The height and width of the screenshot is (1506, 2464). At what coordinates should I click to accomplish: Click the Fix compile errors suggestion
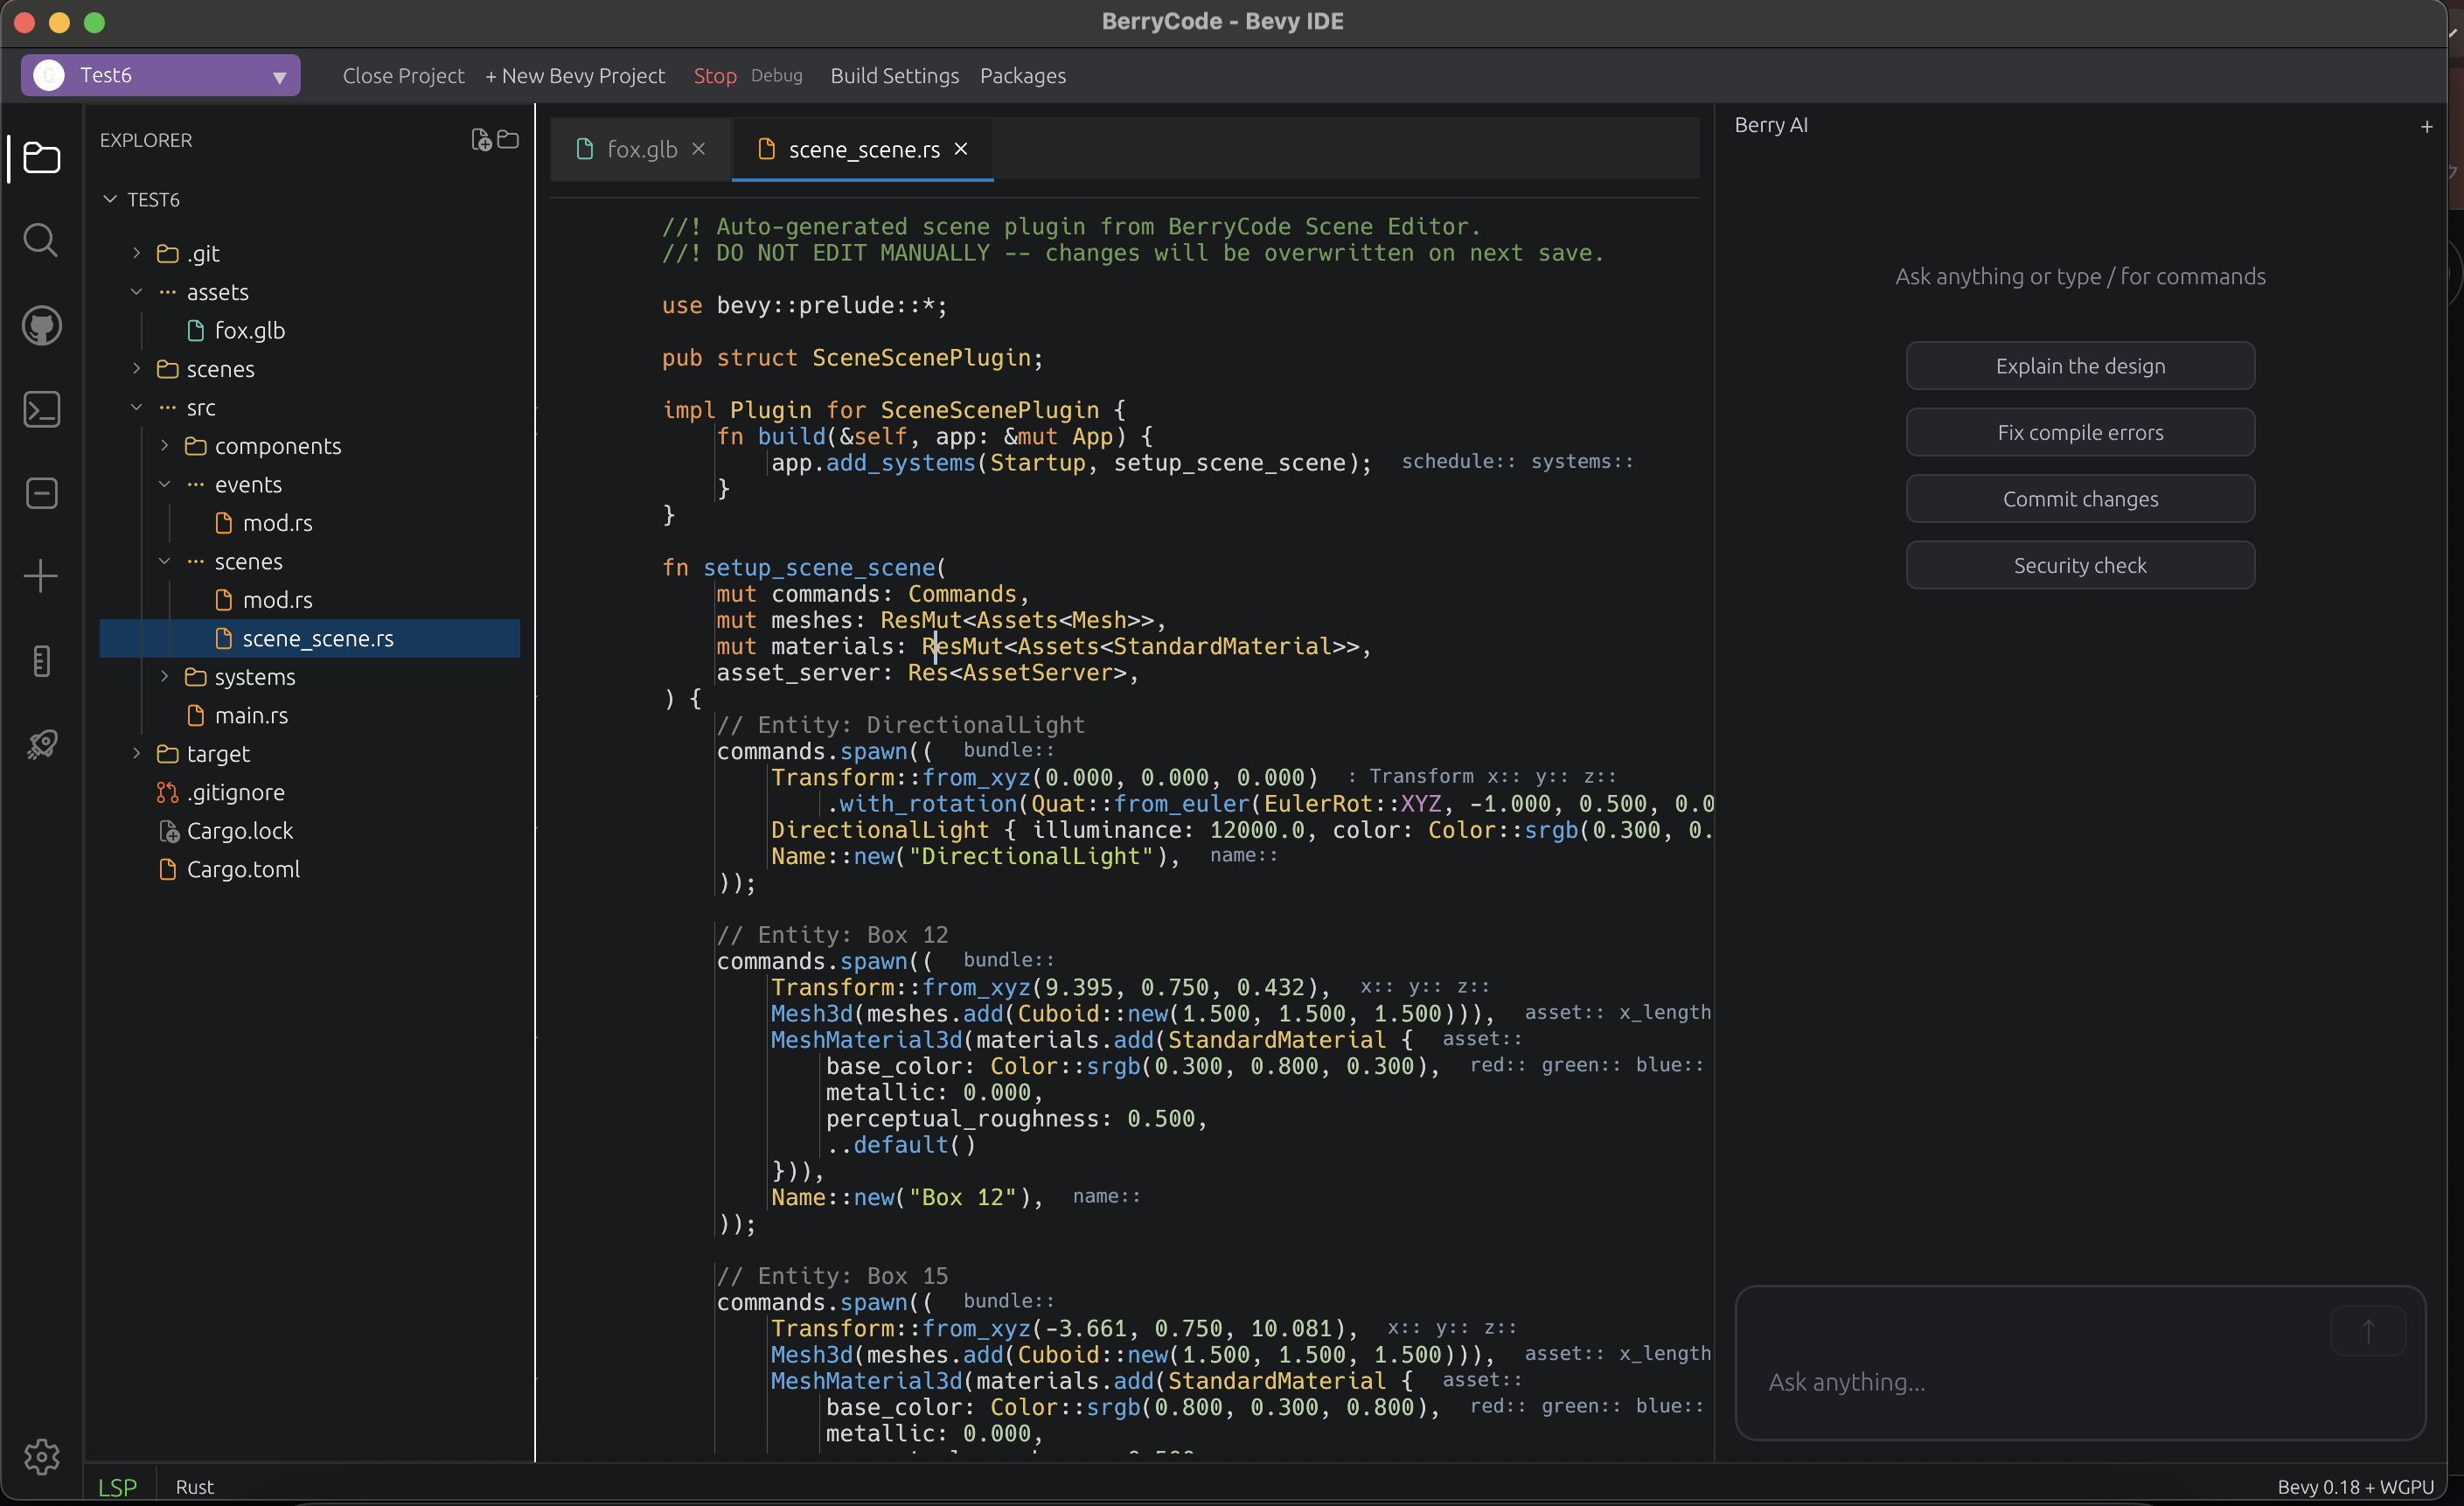point(2080,432)
